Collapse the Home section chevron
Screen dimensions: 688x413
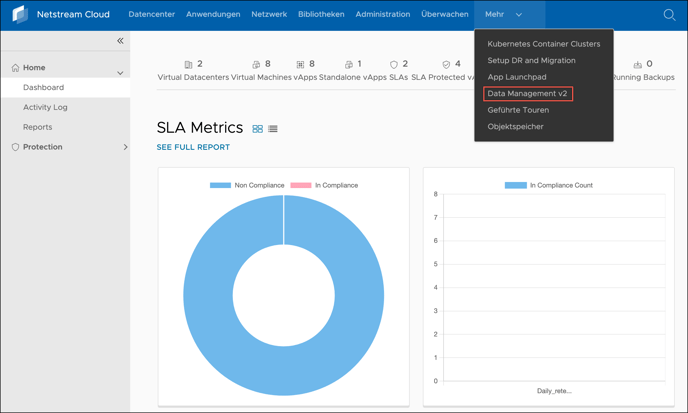120,73
